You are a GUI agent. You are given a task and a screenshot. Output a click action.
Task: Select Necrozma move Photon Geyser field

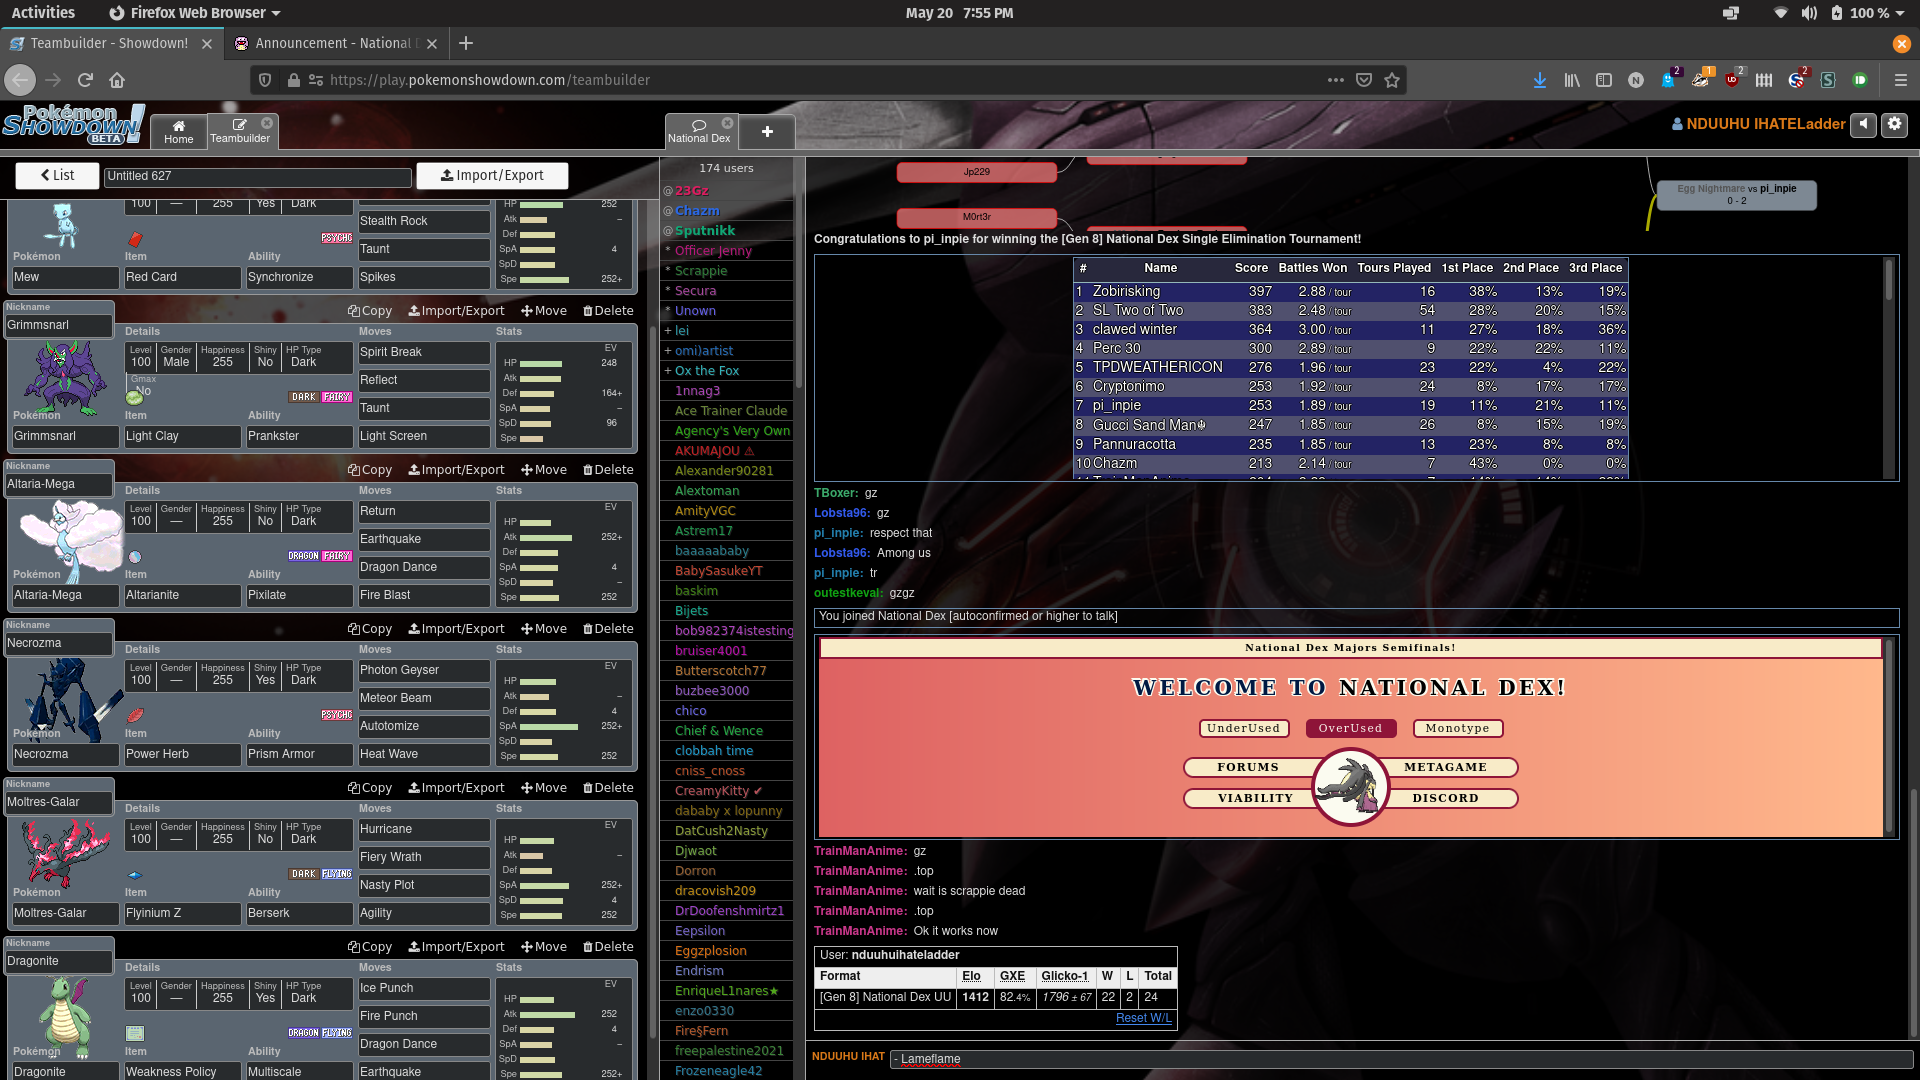[424, 670]
